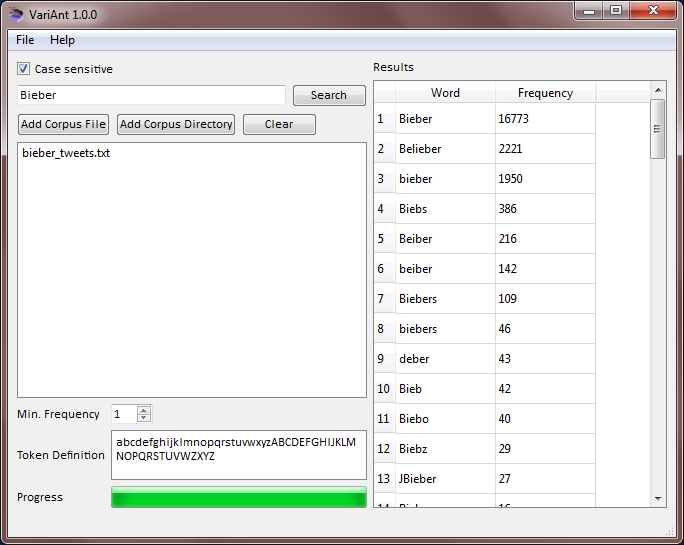
Task: Open the Help menu
Action: 62,40
